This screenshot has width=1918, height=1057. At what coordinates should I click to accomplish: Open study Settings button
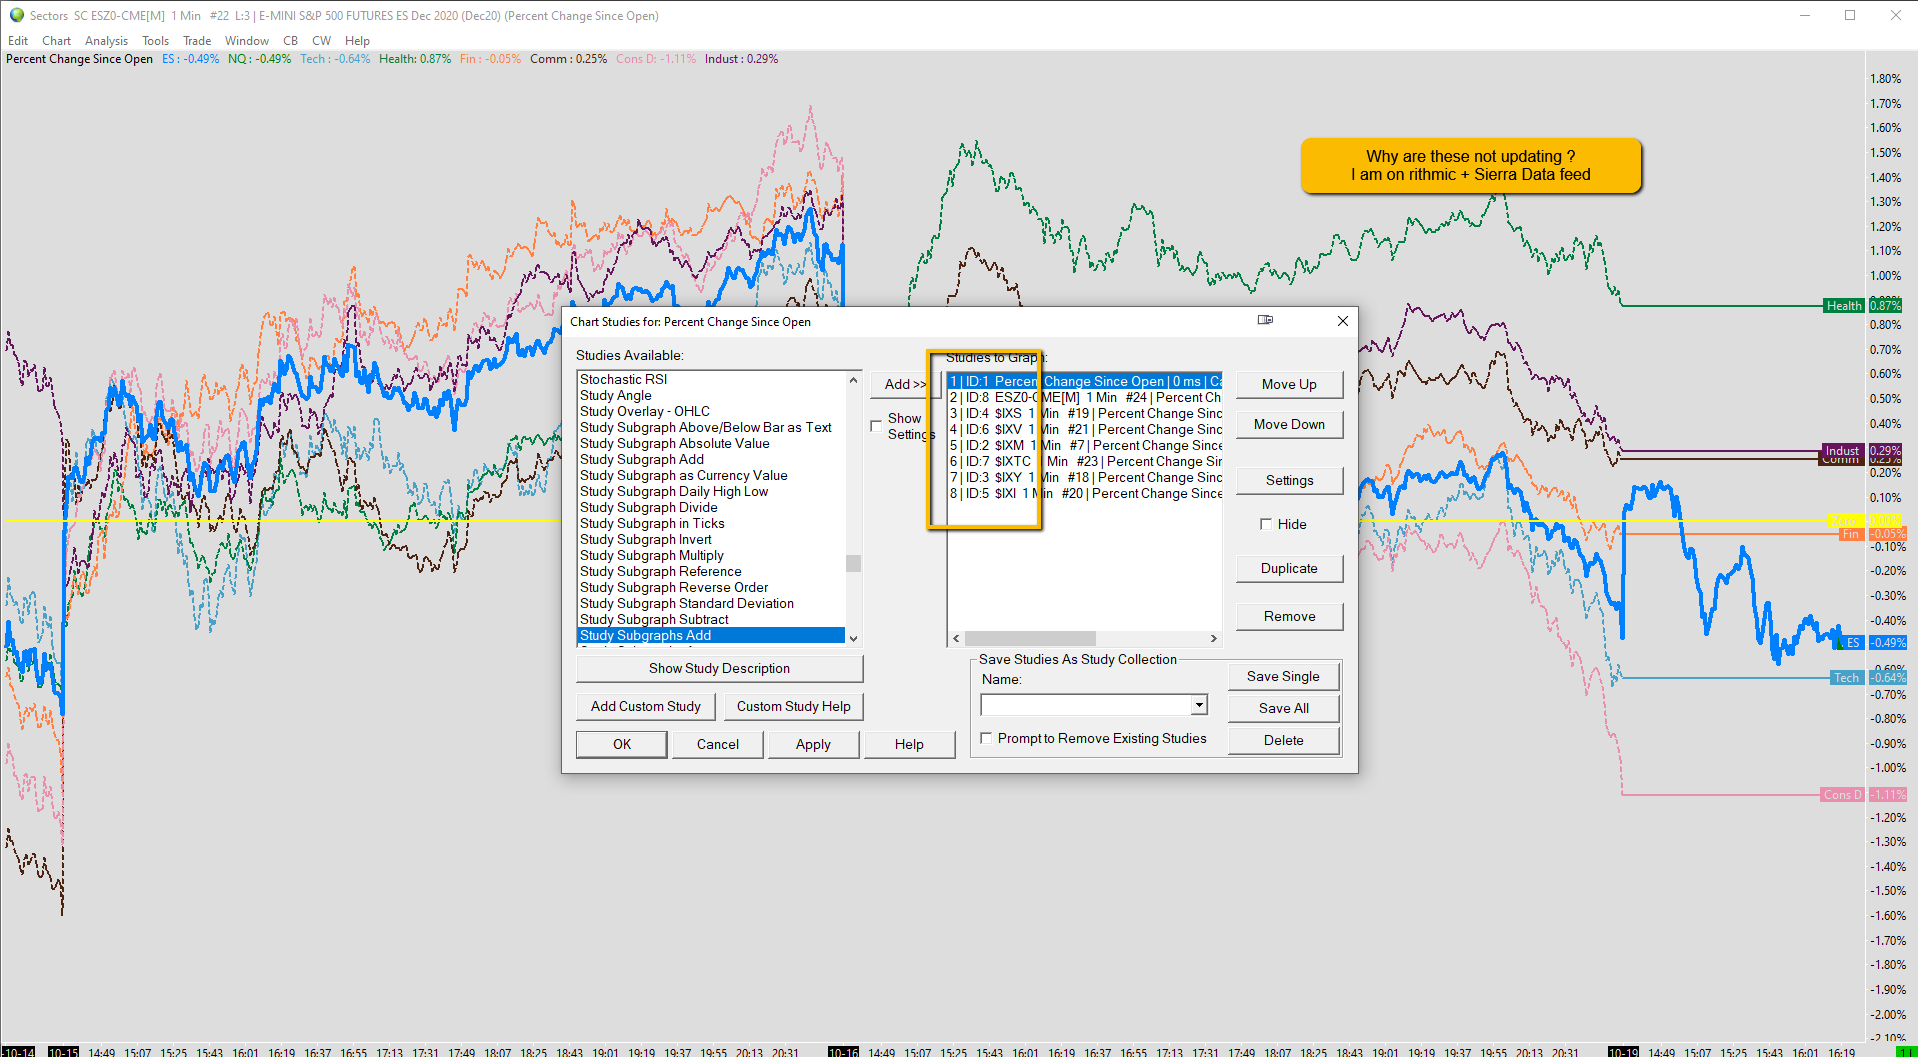coord(1289,480)
